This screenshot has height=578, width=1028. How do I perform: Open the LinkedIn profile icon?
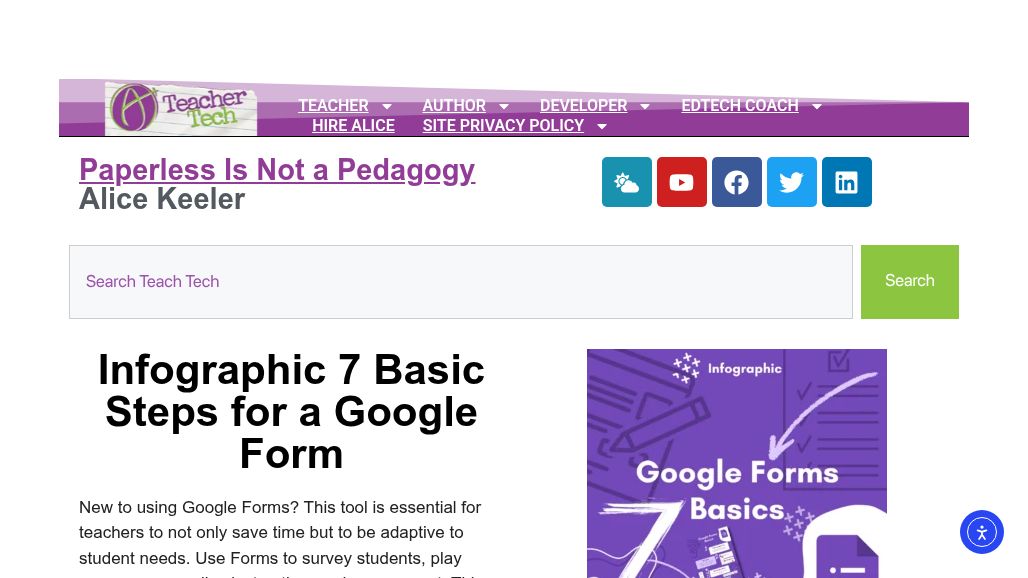pyautogui.click(x=847, y=182)
